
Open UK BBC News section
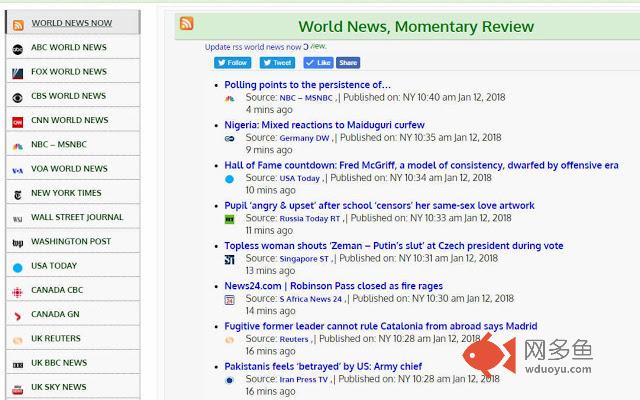tap(73, 362)
